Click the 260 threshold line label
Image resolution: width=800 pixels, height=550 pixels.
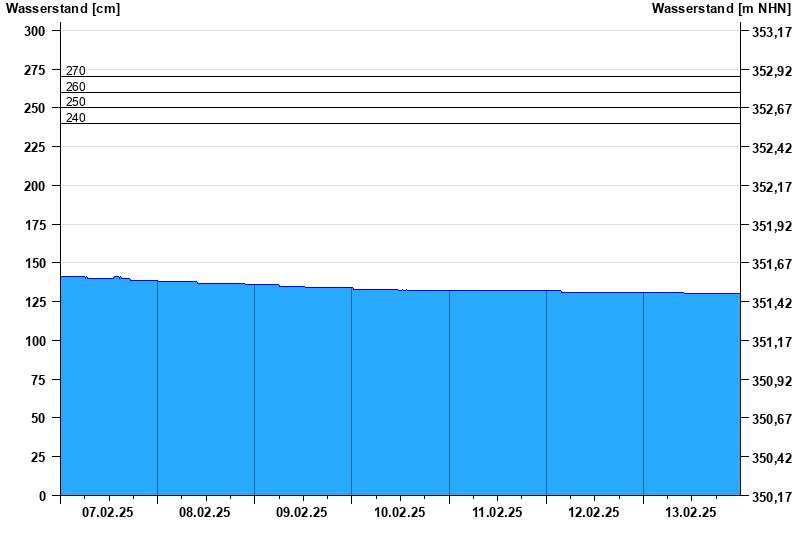[76, 87]
